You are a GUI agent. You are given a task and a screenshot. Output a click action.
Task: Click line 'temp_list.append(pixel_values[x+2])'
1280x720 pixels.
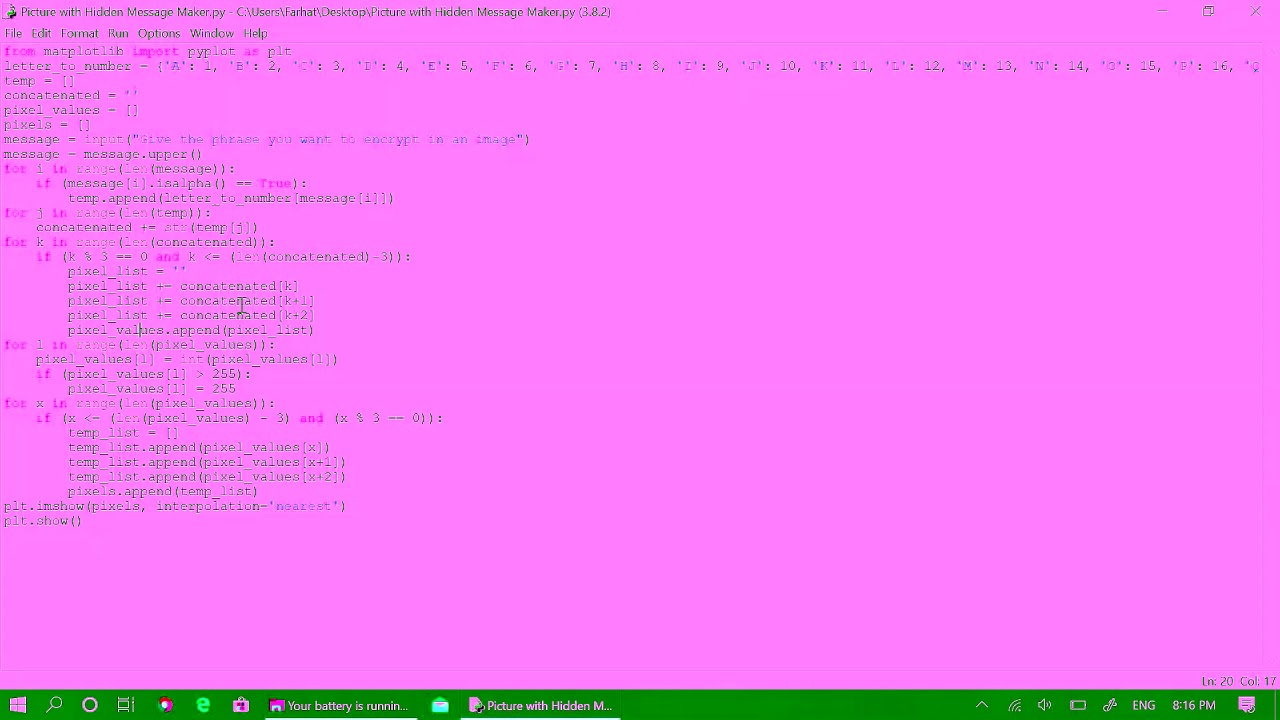(207, 476)
